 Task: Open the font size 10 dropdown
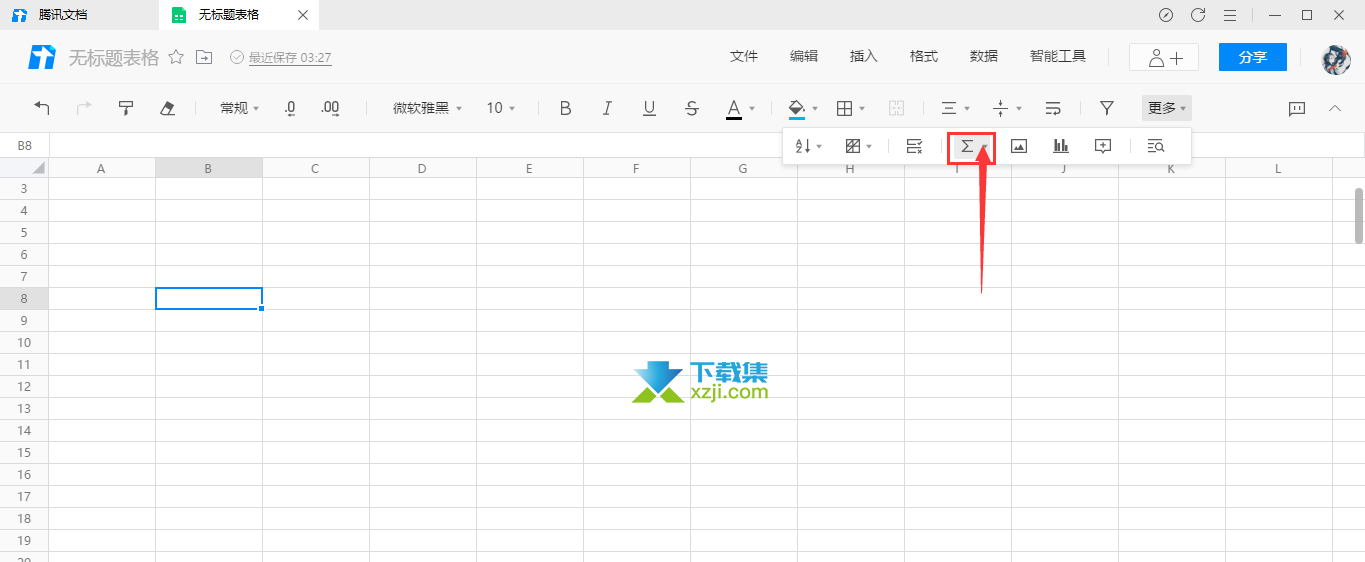[x=501, y=108]
